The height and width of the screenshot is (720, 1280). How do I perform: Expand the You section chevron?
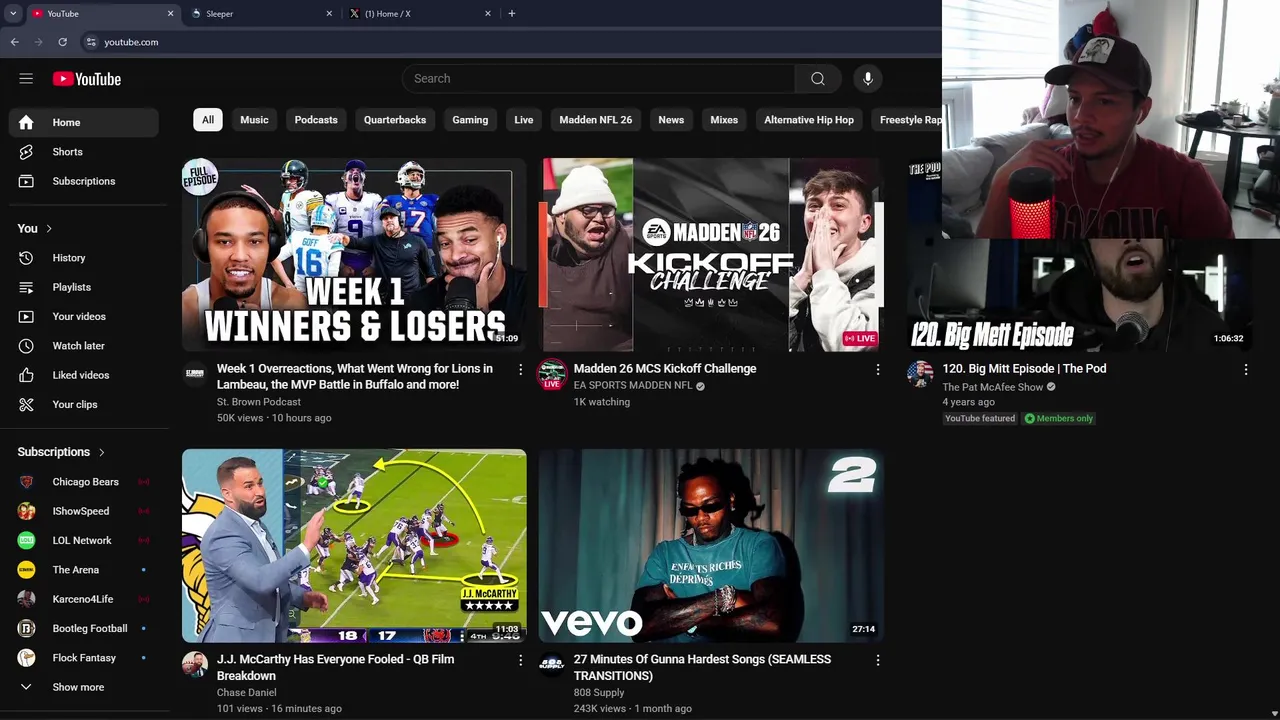[x=49, y=229]
